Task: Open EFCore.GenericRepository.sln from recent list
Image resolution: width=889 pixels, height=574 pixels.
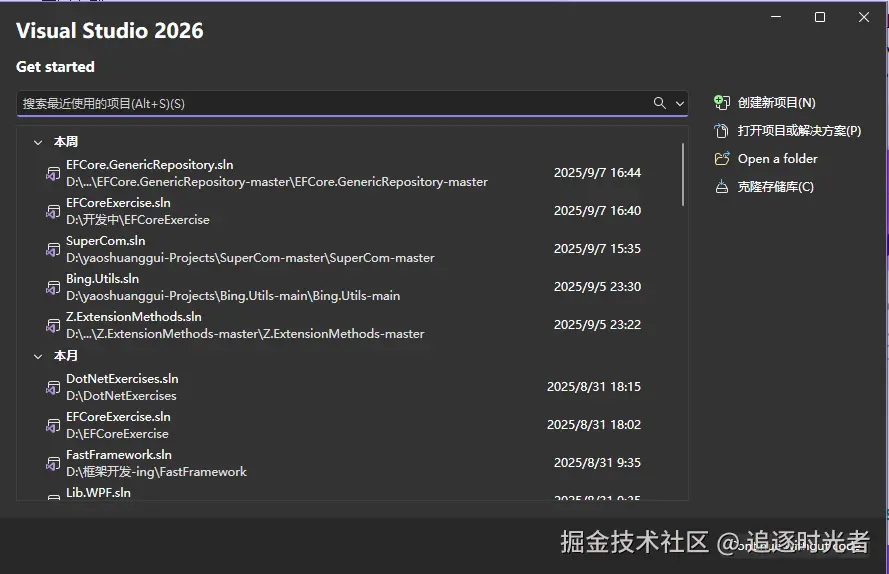Action: tap(150, 164)
